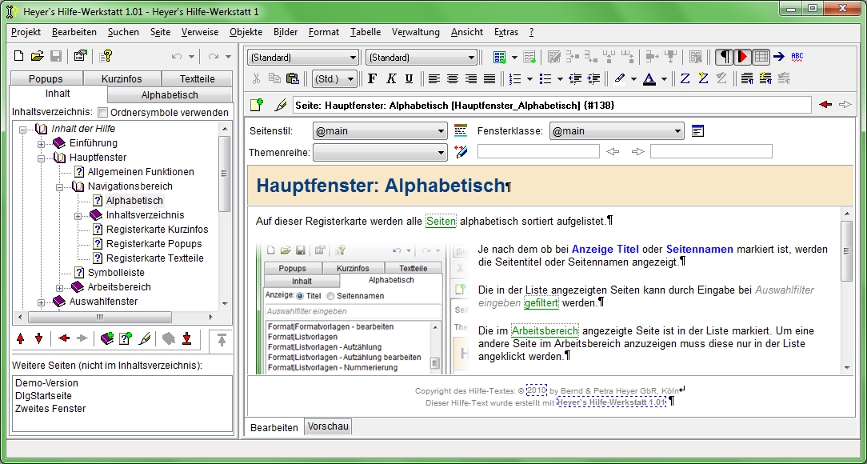Open the (Std.) font size dropdown

[x=334, y=79]
